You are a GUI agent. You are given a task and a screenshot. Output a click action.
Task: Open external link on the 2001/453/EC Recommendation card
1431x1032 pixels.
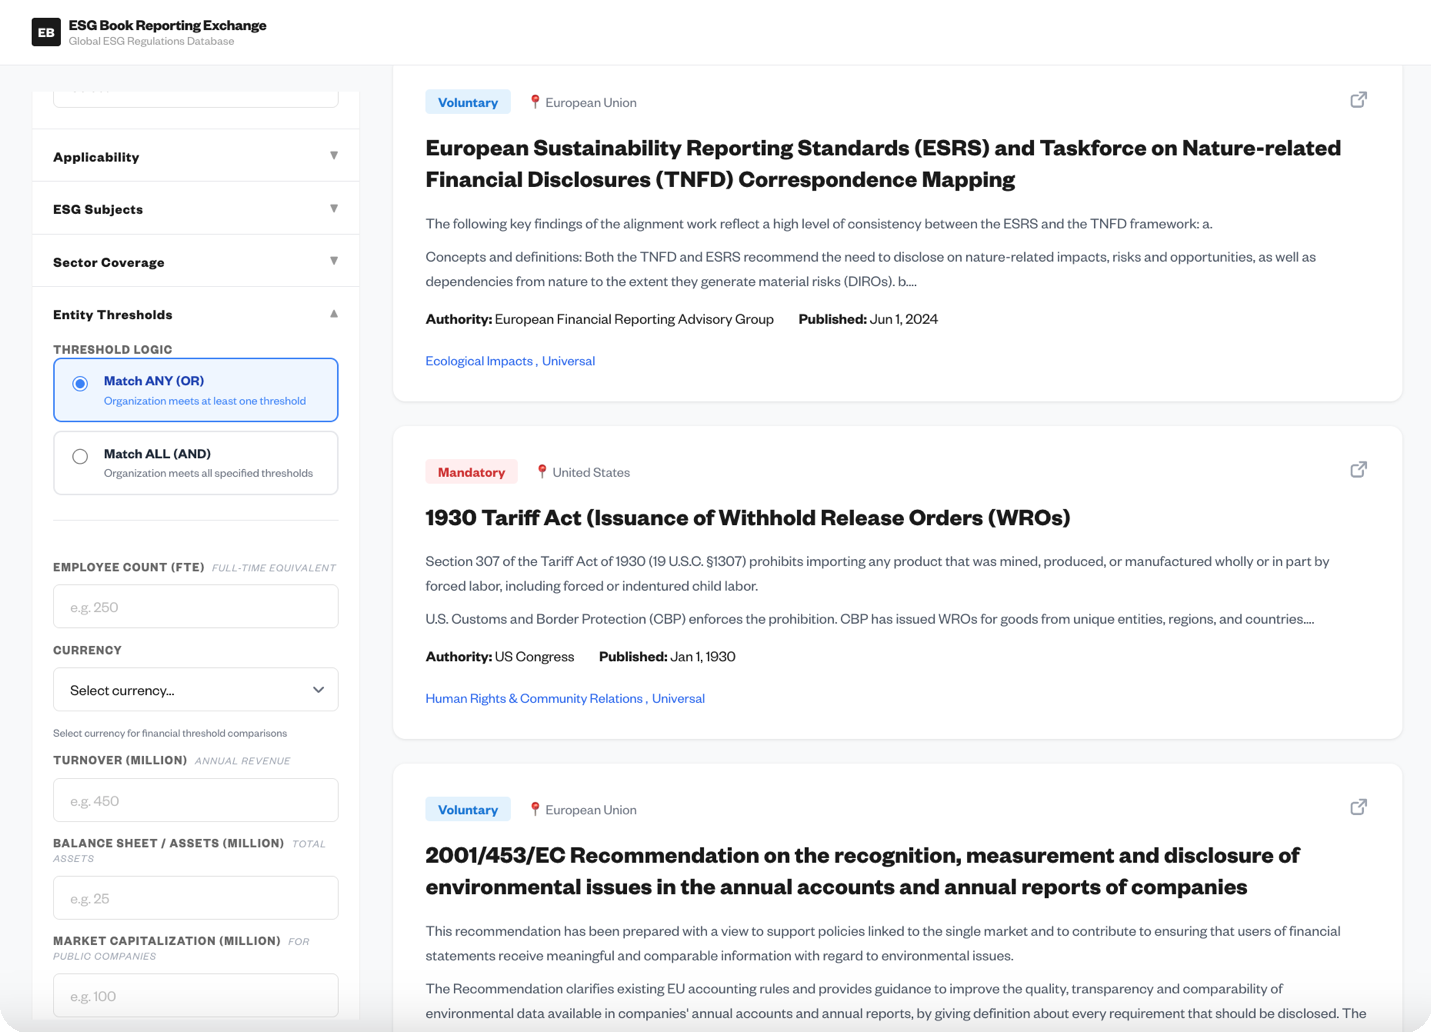tap(1358, 806)
